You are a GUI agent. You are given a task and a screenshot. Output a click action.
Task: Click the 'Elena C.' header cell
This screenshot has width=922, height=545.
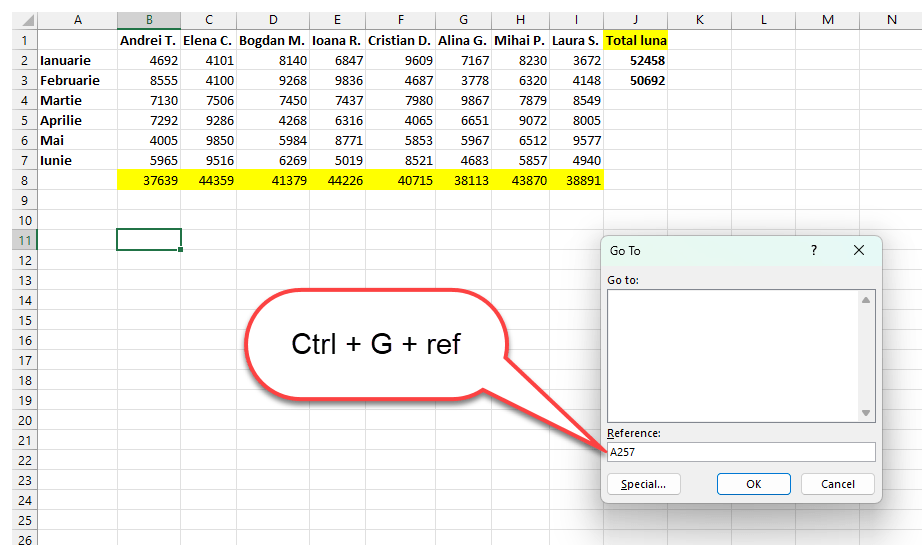tap(208, 41)
